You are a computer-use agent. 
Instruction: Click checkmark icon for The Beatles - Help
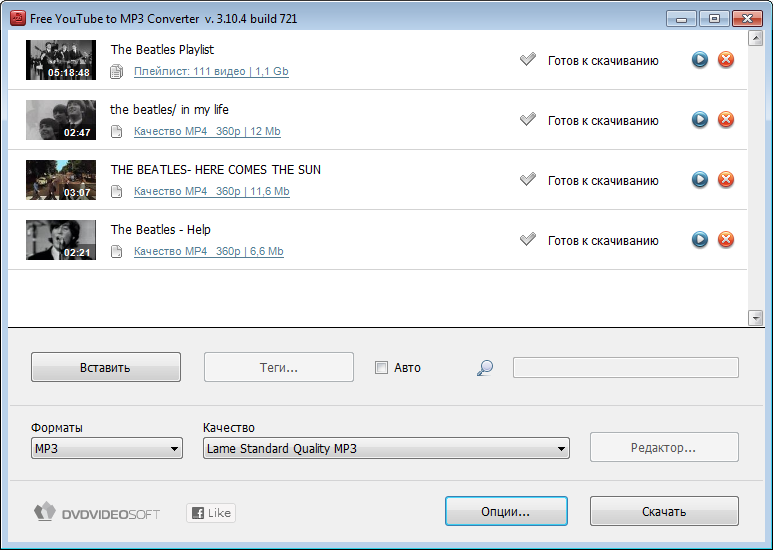(x=527, y=240)
